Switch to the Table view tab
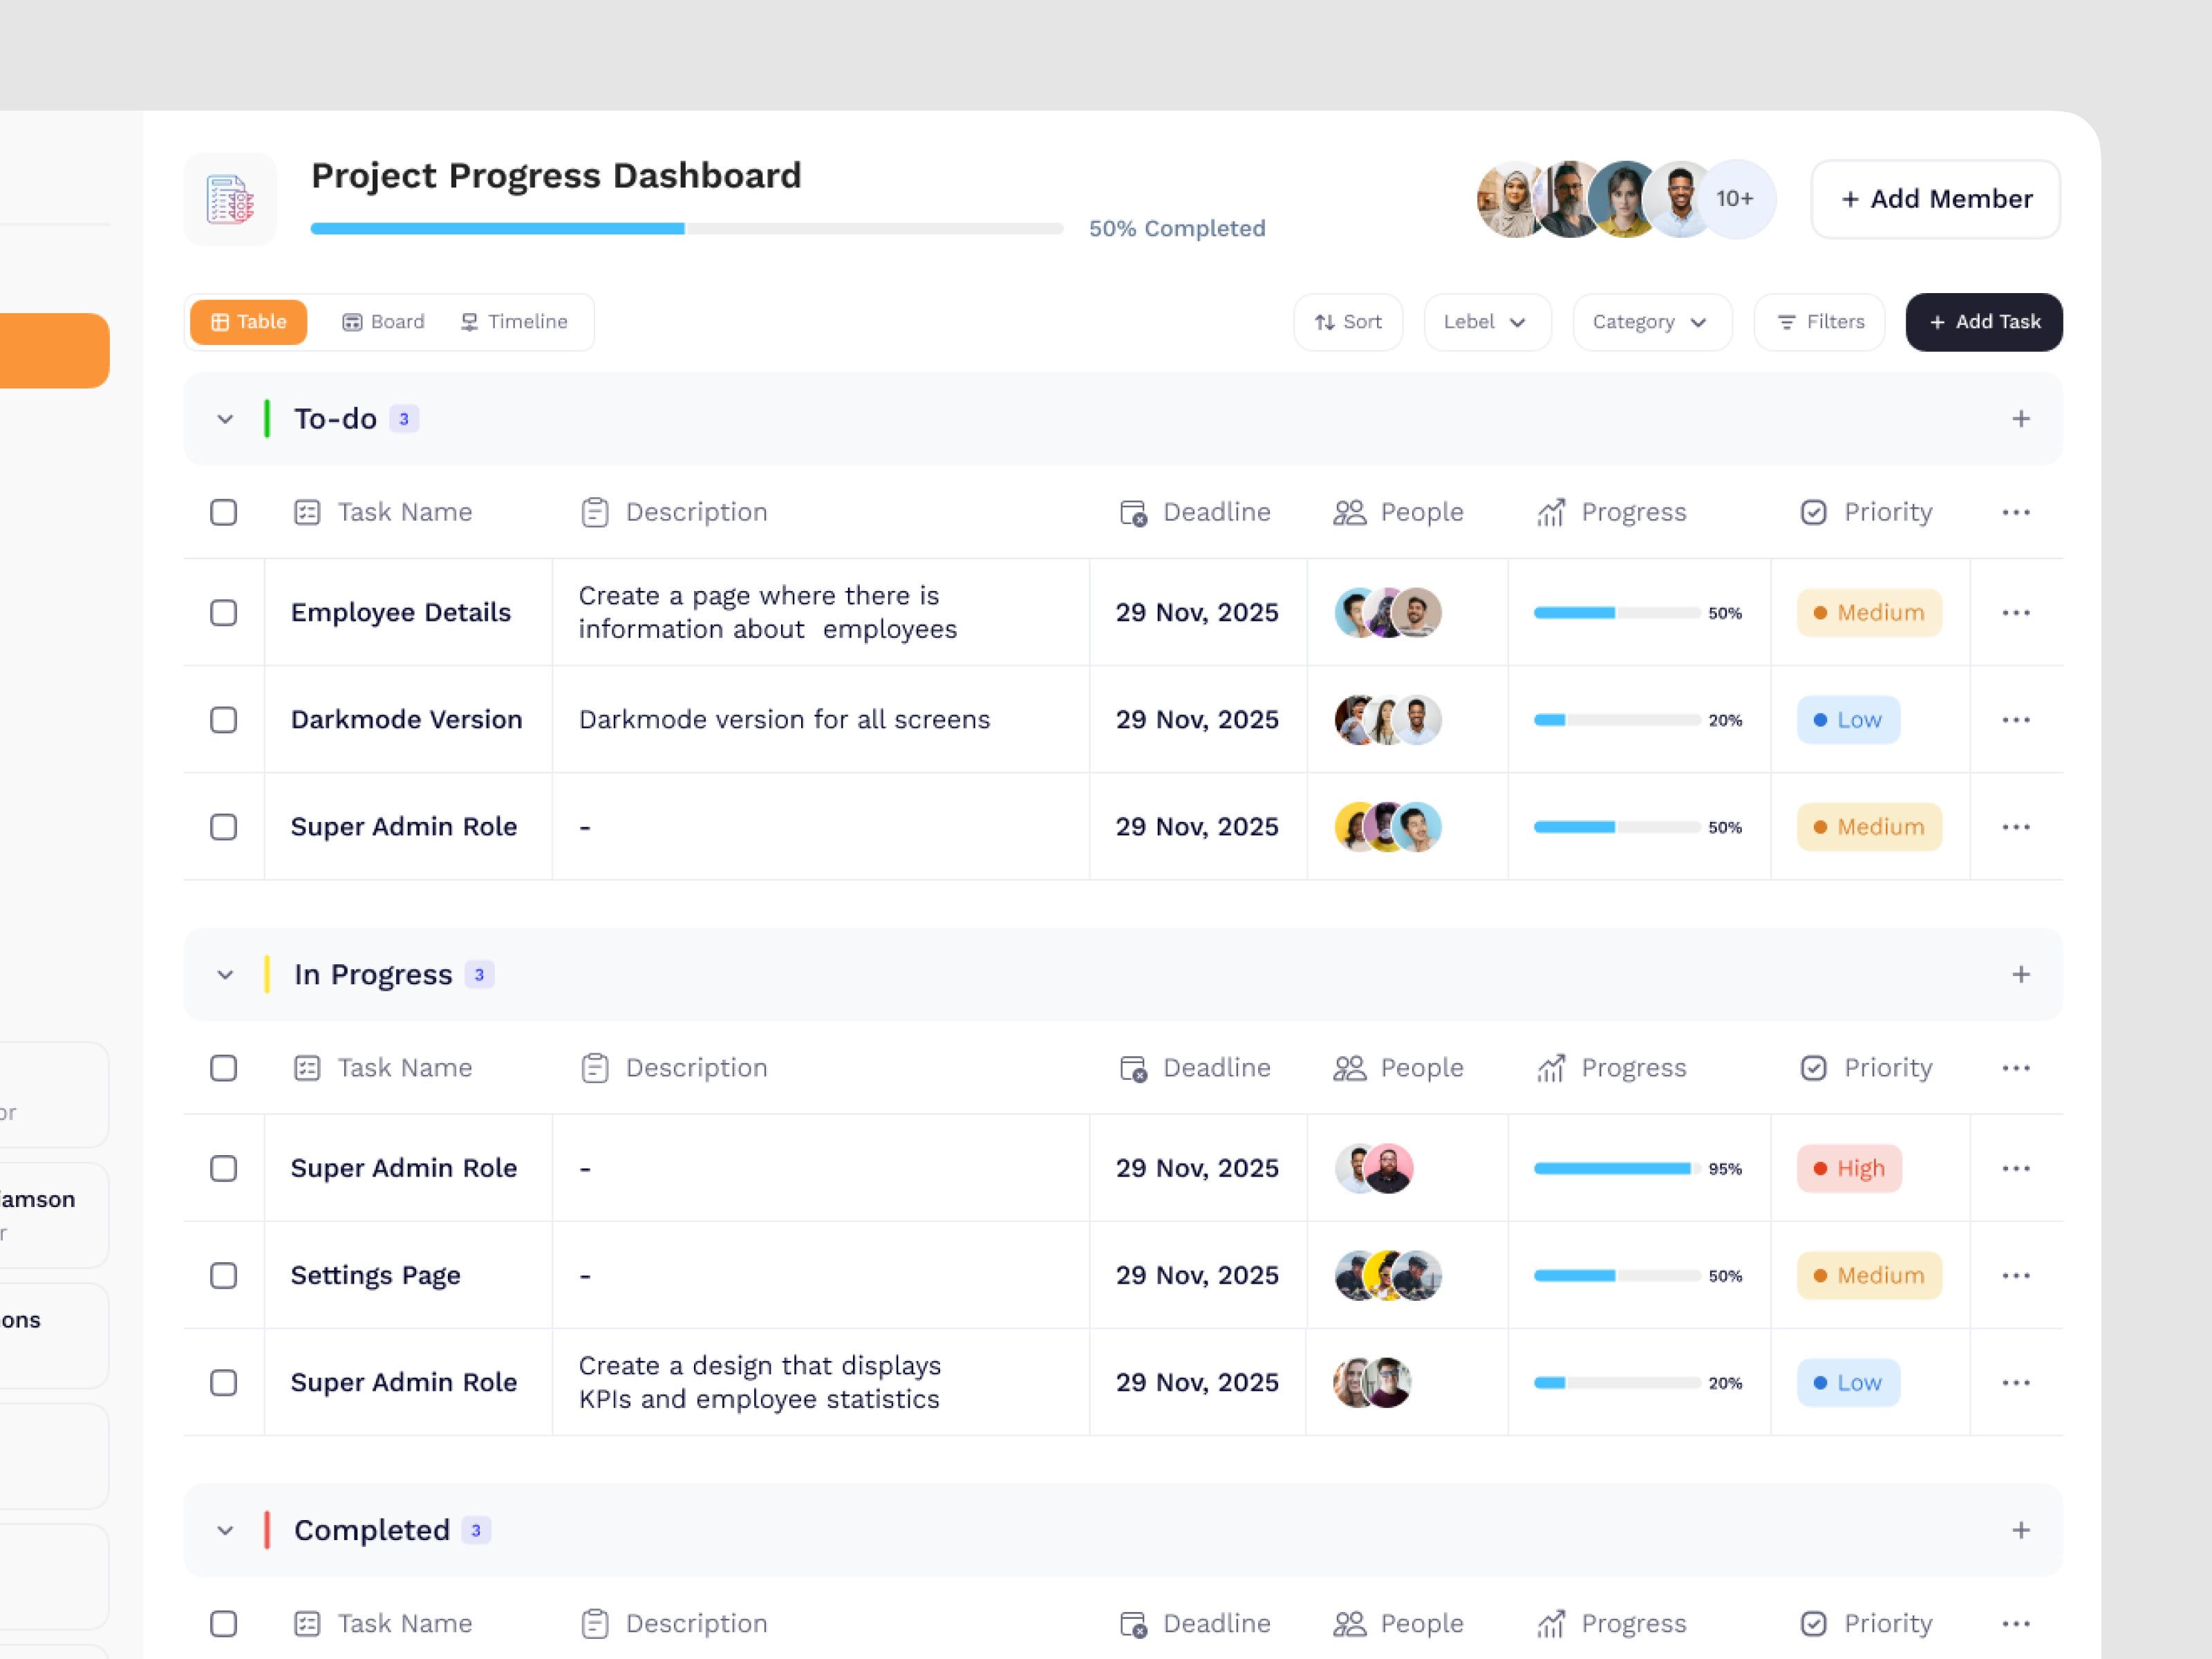2212x1659 pixels. 248,322
